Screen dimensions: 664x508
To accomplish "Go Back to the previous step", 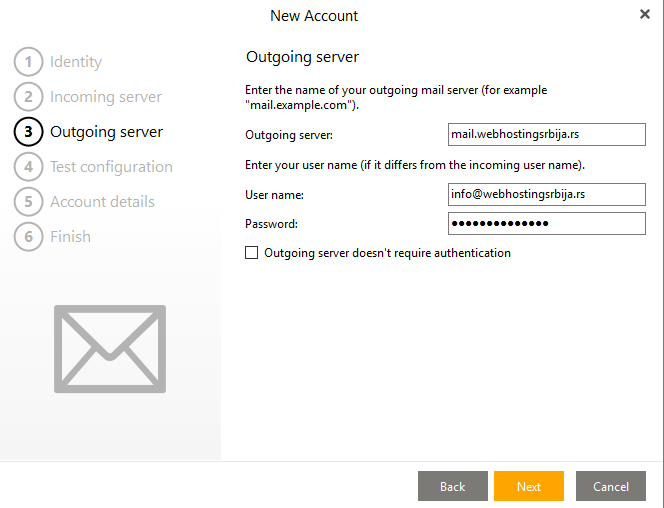I will click(x=453, y=486).
